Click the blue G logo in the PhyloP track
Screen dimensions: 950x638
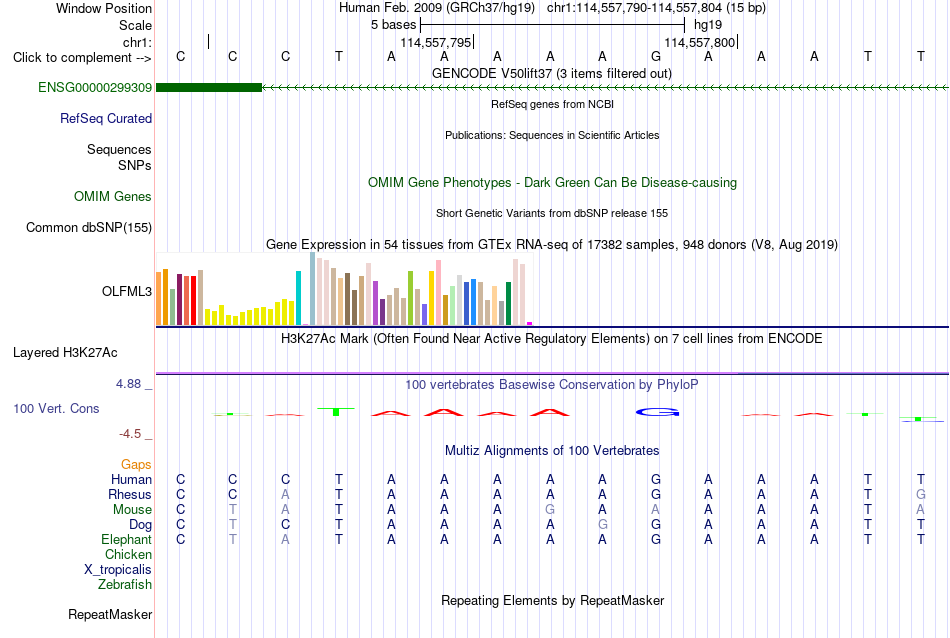click(657, 412)
